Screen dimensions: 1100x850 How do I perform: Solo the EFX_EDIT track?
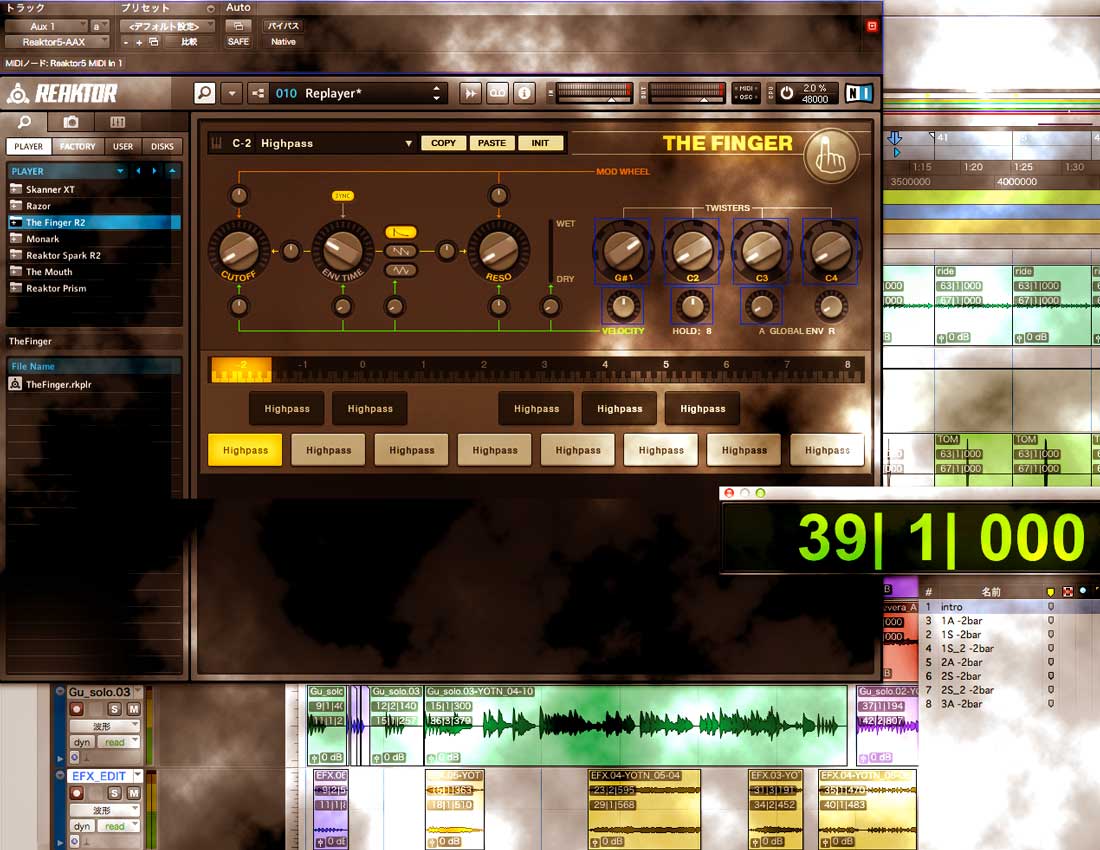pyautogui.click(x=114, y=793)
